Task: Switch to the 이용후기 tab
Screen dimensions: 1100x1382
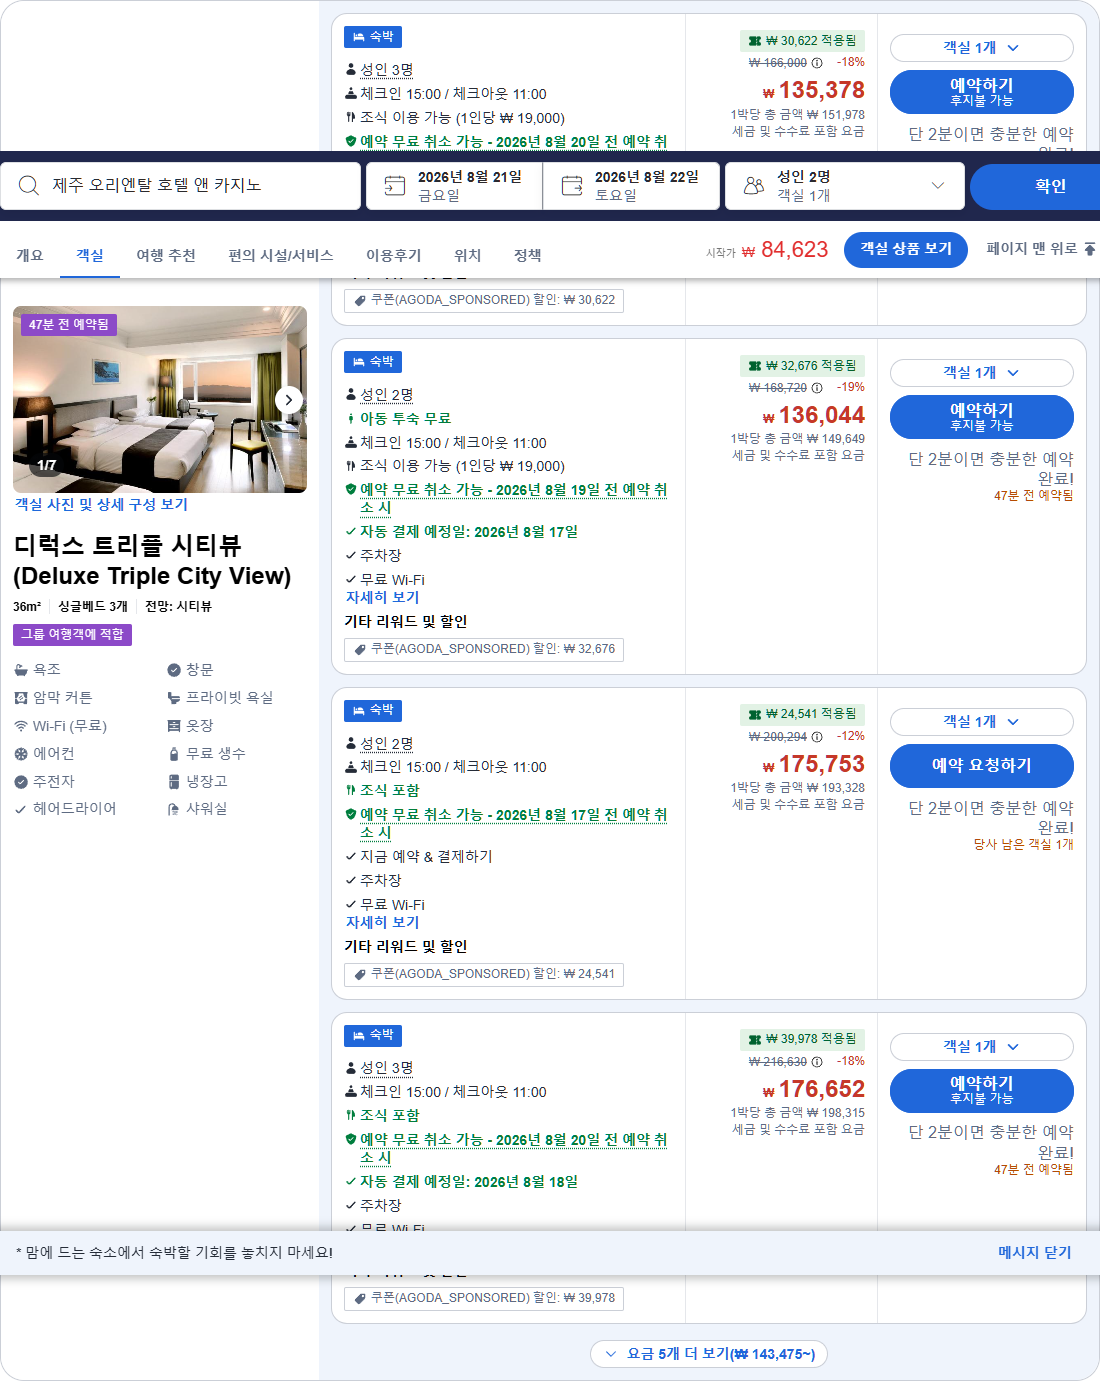Action: pyautogui.click(x=394, y=256)
